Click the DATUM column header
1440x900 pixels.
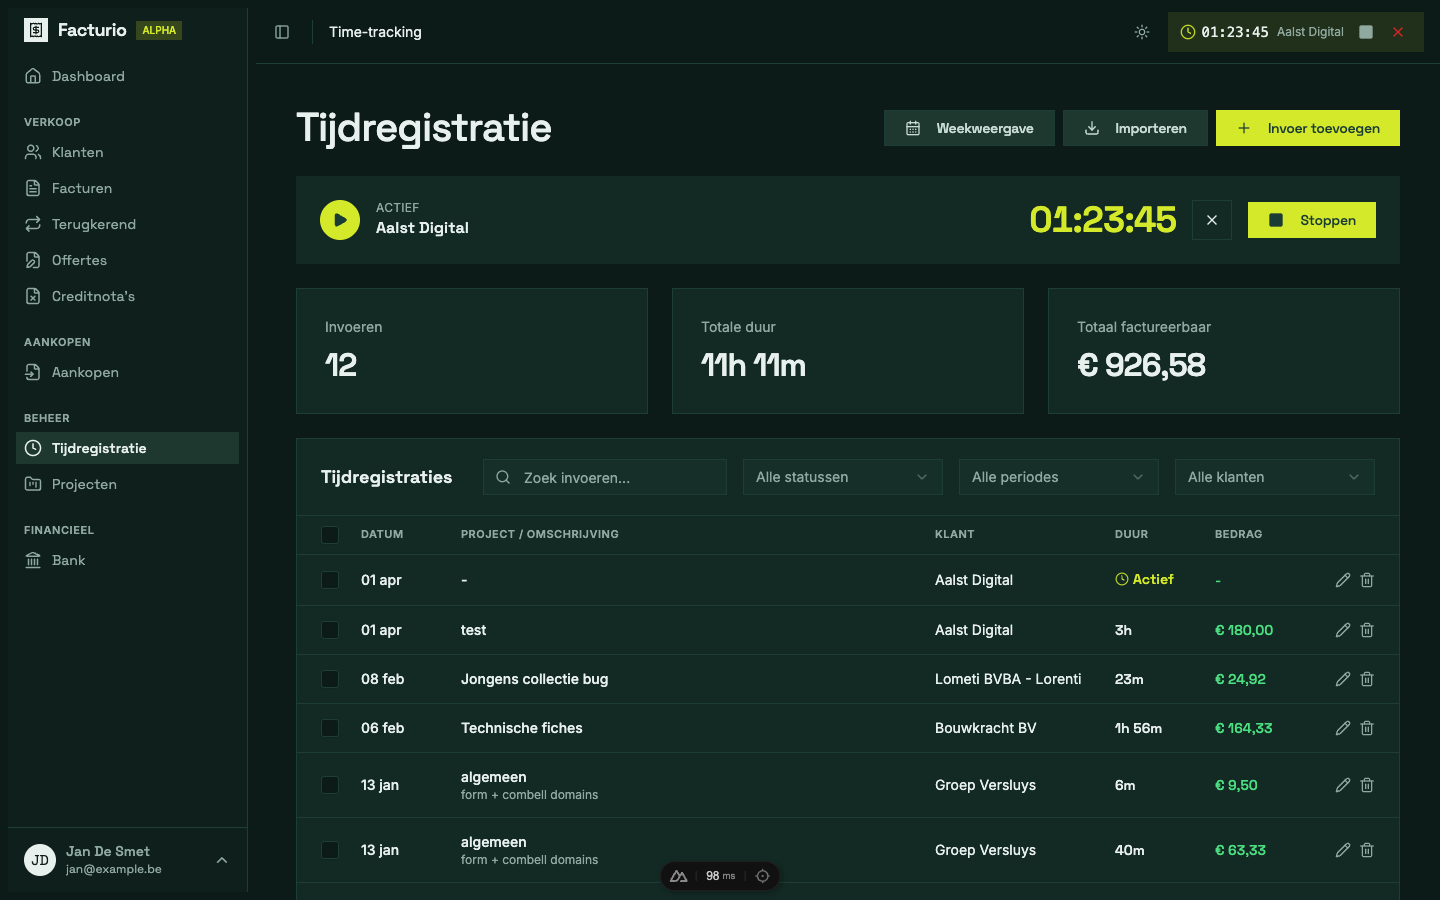[382, 534]
